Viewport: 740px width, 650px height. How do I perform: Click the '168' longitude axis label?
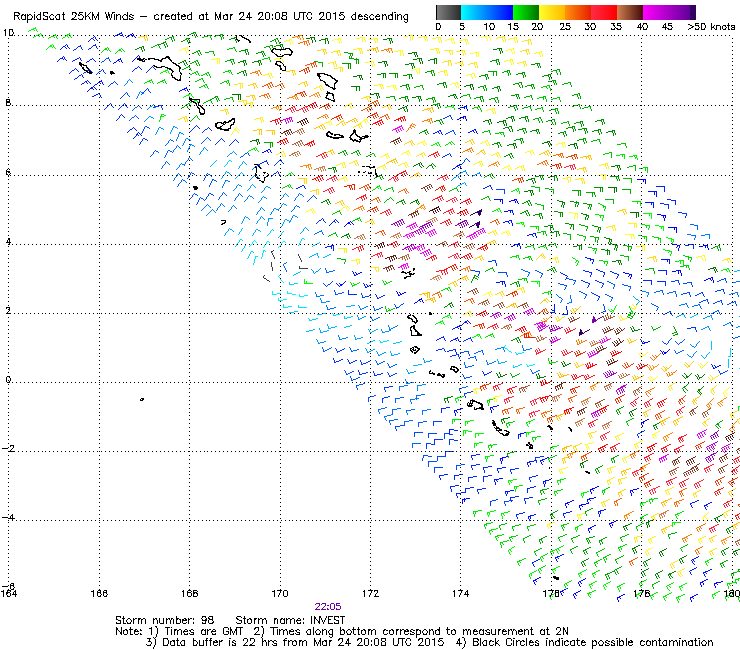[x=190, y=593]
